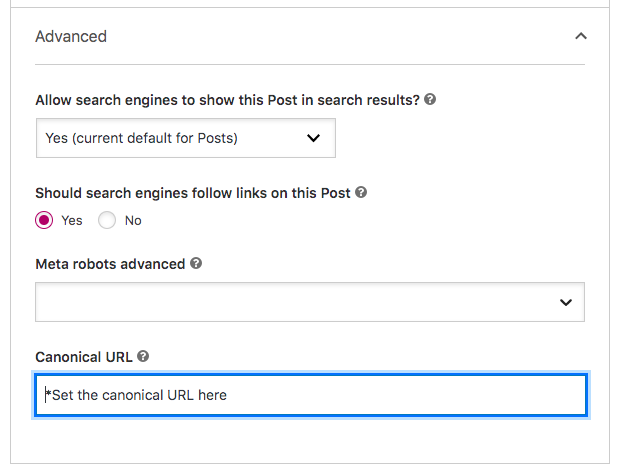Focus the Canonical URL input field
624x472 pixels.
311,395
